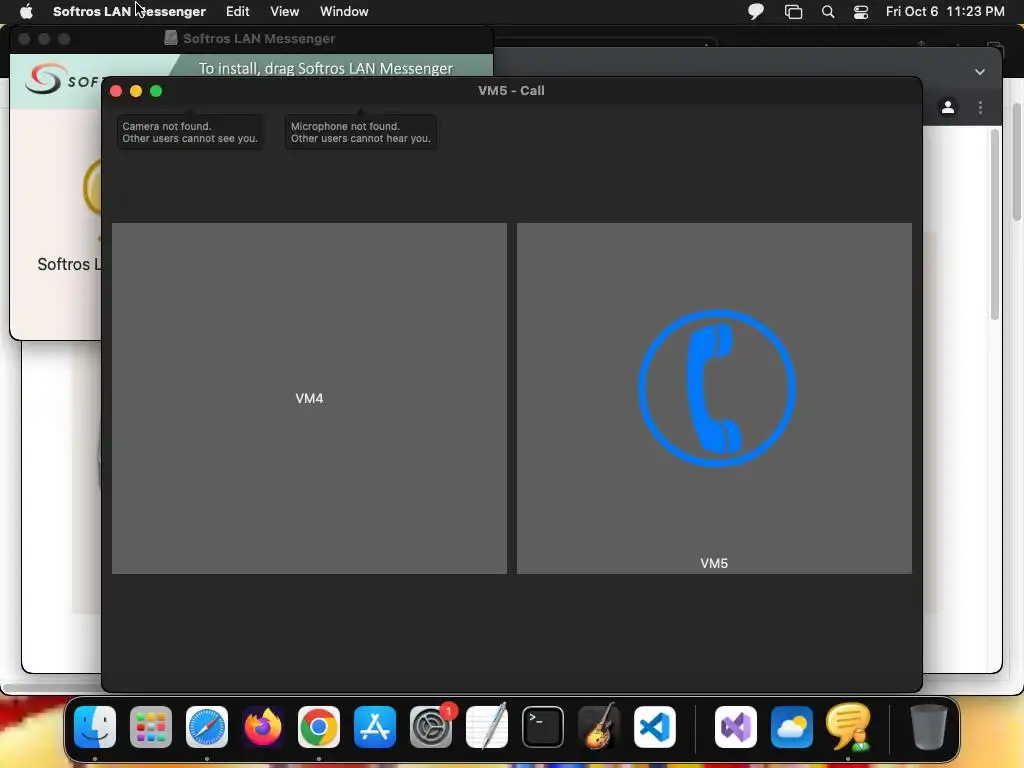This screenshot has width=1024, height=768.
Task: Open the cloud weather app from the Dock
Action: (792, 727)
